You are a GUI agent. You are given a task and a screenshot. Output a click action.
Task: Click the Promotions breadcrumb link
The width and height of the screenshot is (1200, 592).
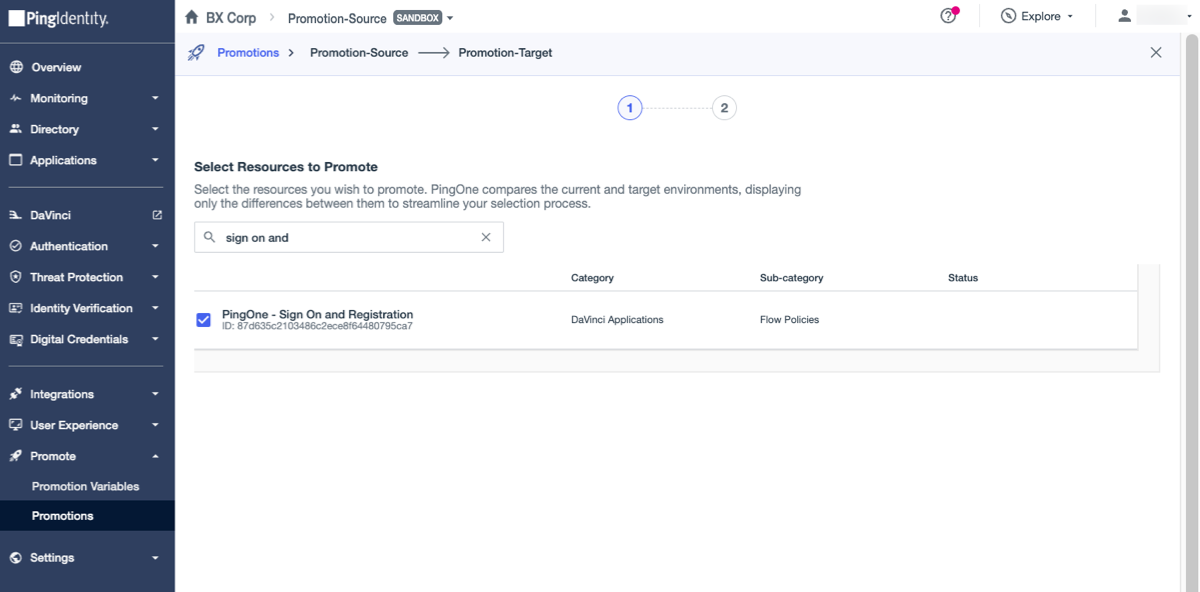click(248, 53)
